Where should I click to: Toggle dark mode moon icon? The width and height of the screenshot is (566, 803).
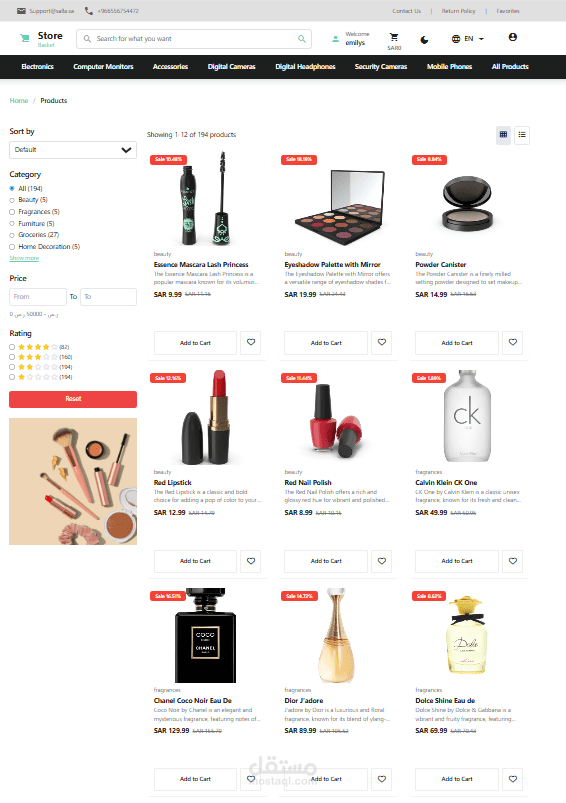click(x=424, y=39)
